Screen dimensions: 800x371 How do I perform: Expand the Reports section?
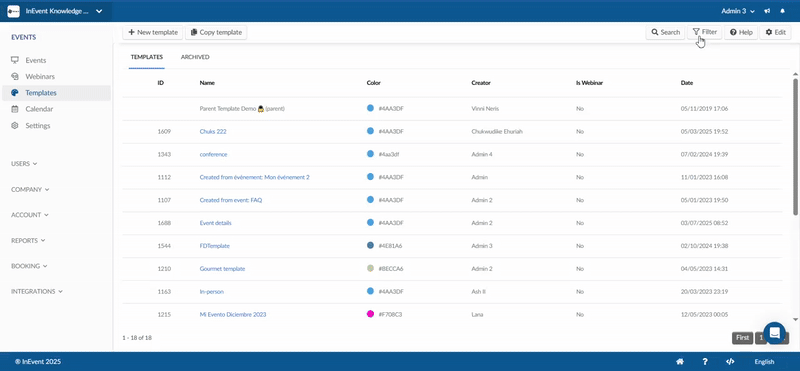[x=28, y=240]
